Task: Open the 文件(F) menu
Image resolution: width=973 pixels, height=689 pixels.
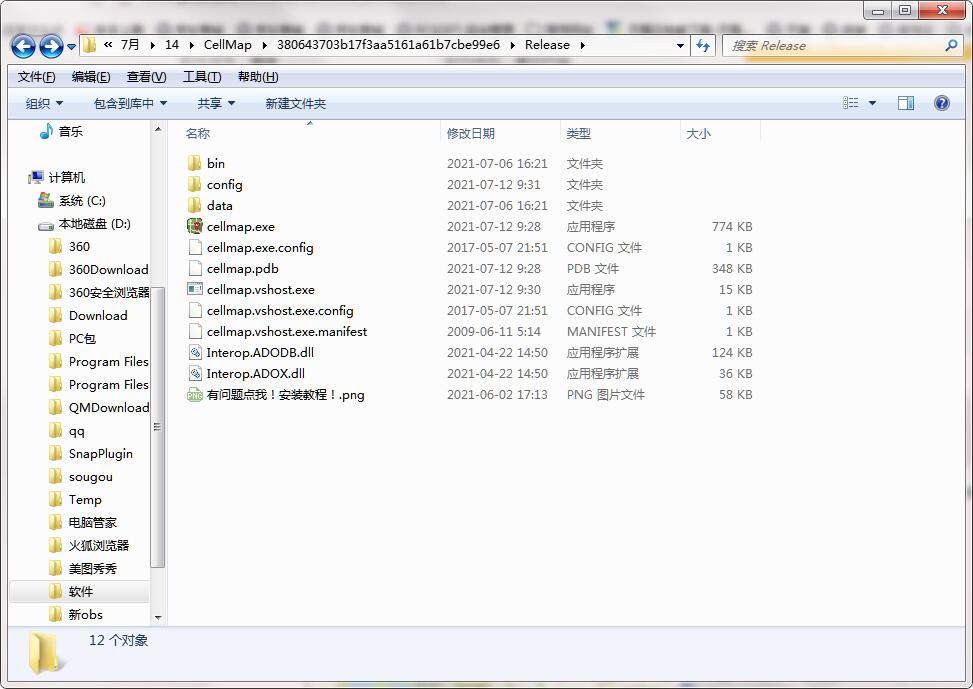Action: point(36,77)
